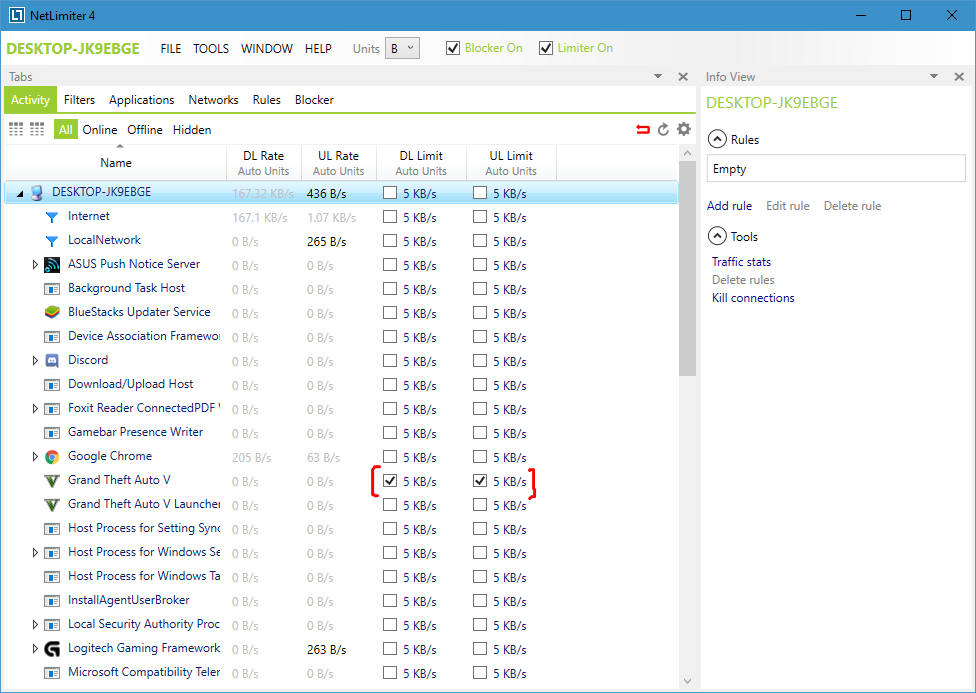Image resolution: width=976 pixels, height=693 pixels.
Task: Click the Gamebar Presence Writer icon
Action: [x=52, y=433]
